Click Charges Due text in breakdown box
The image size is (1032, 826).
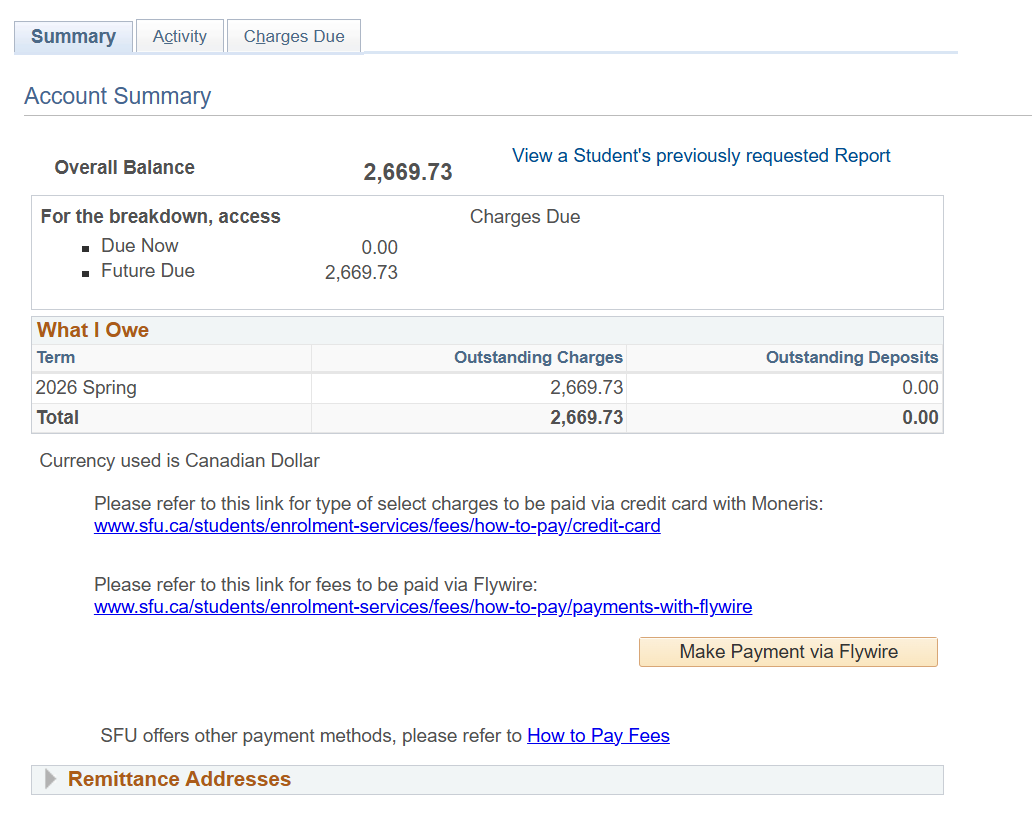524,217
